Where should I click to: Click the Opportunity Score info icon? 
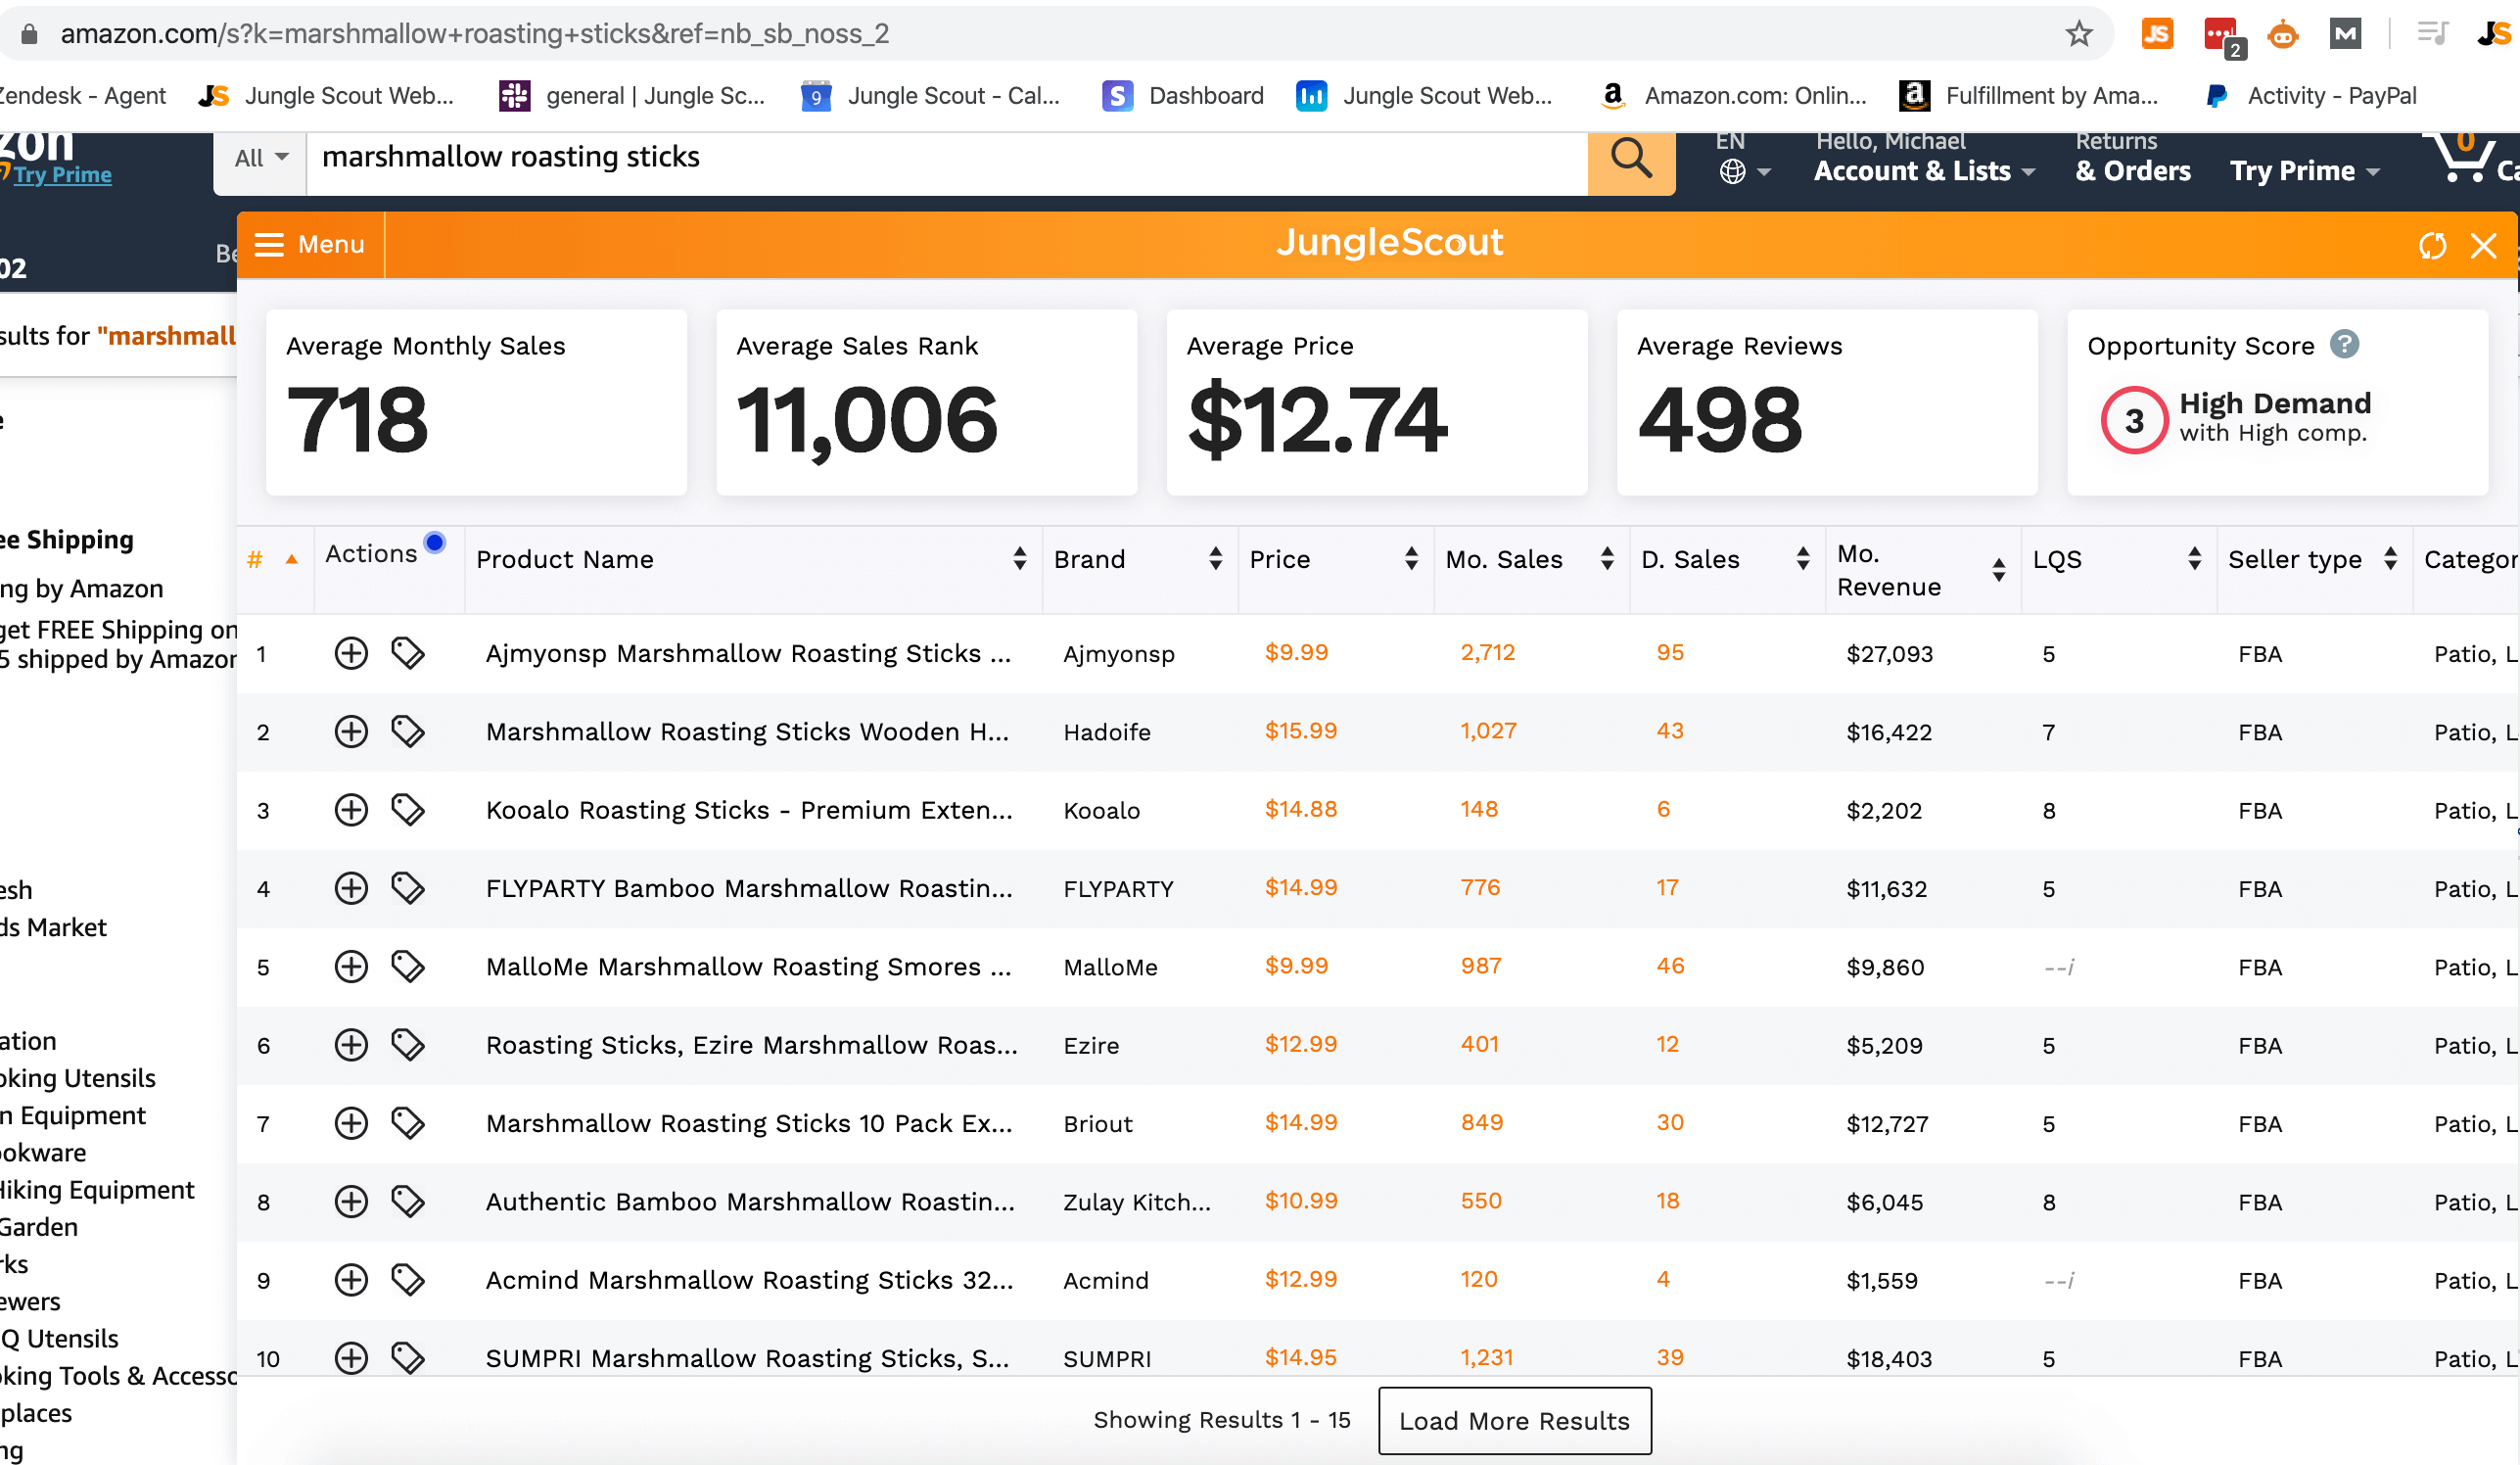point(2350,346)
